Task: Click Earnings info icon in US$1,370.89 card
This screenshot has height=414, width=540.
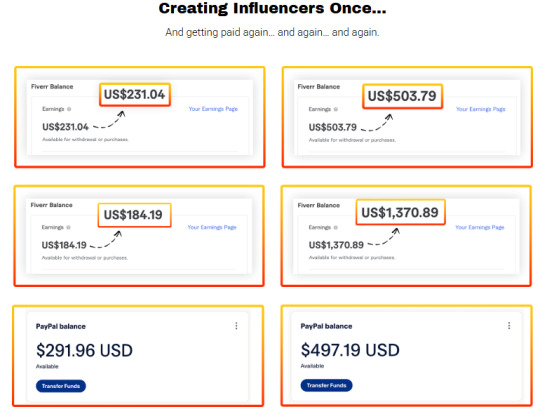Action: coord(335,227)
